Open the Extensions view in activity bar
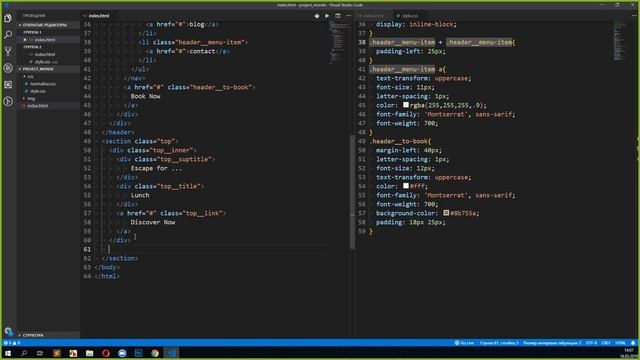The image size is (640, 360). [x=8, y=85]
